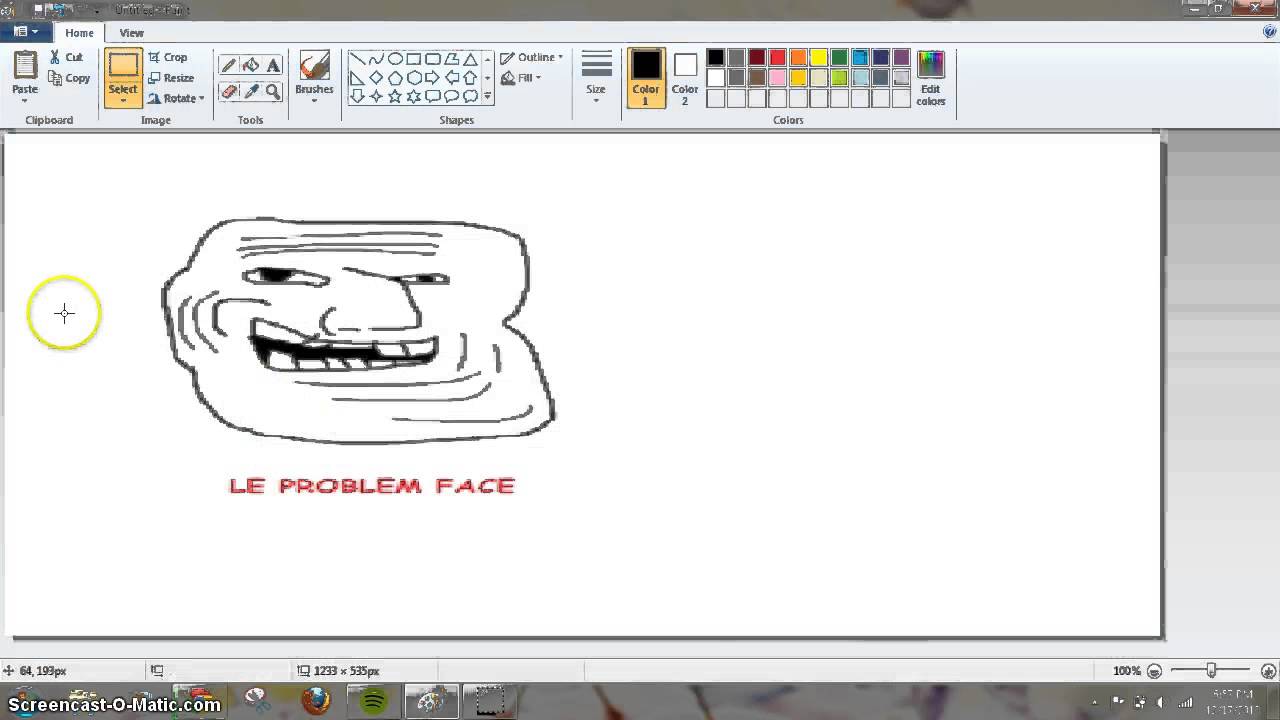Click the Crop button

tap(168, 58)
